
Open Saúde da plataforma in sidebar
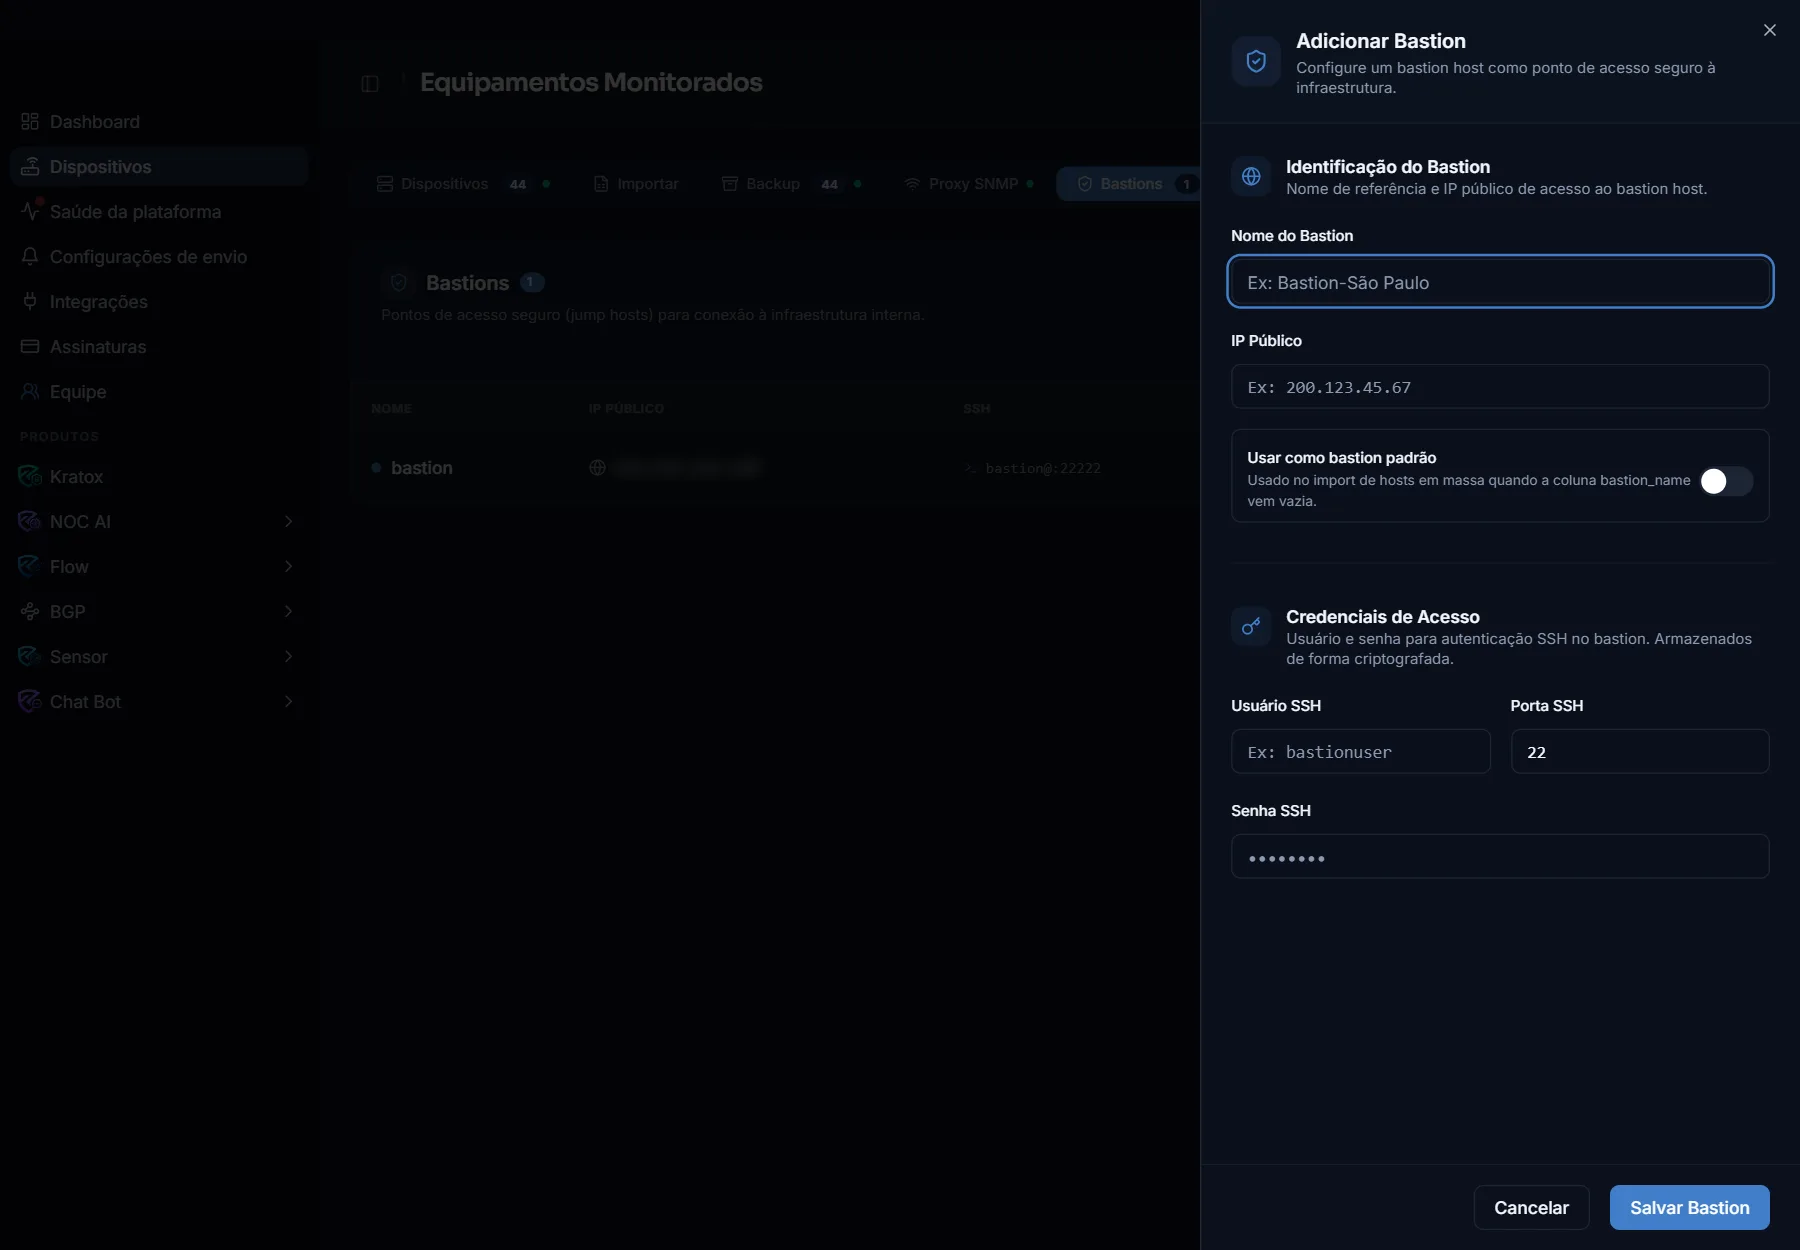159,211
